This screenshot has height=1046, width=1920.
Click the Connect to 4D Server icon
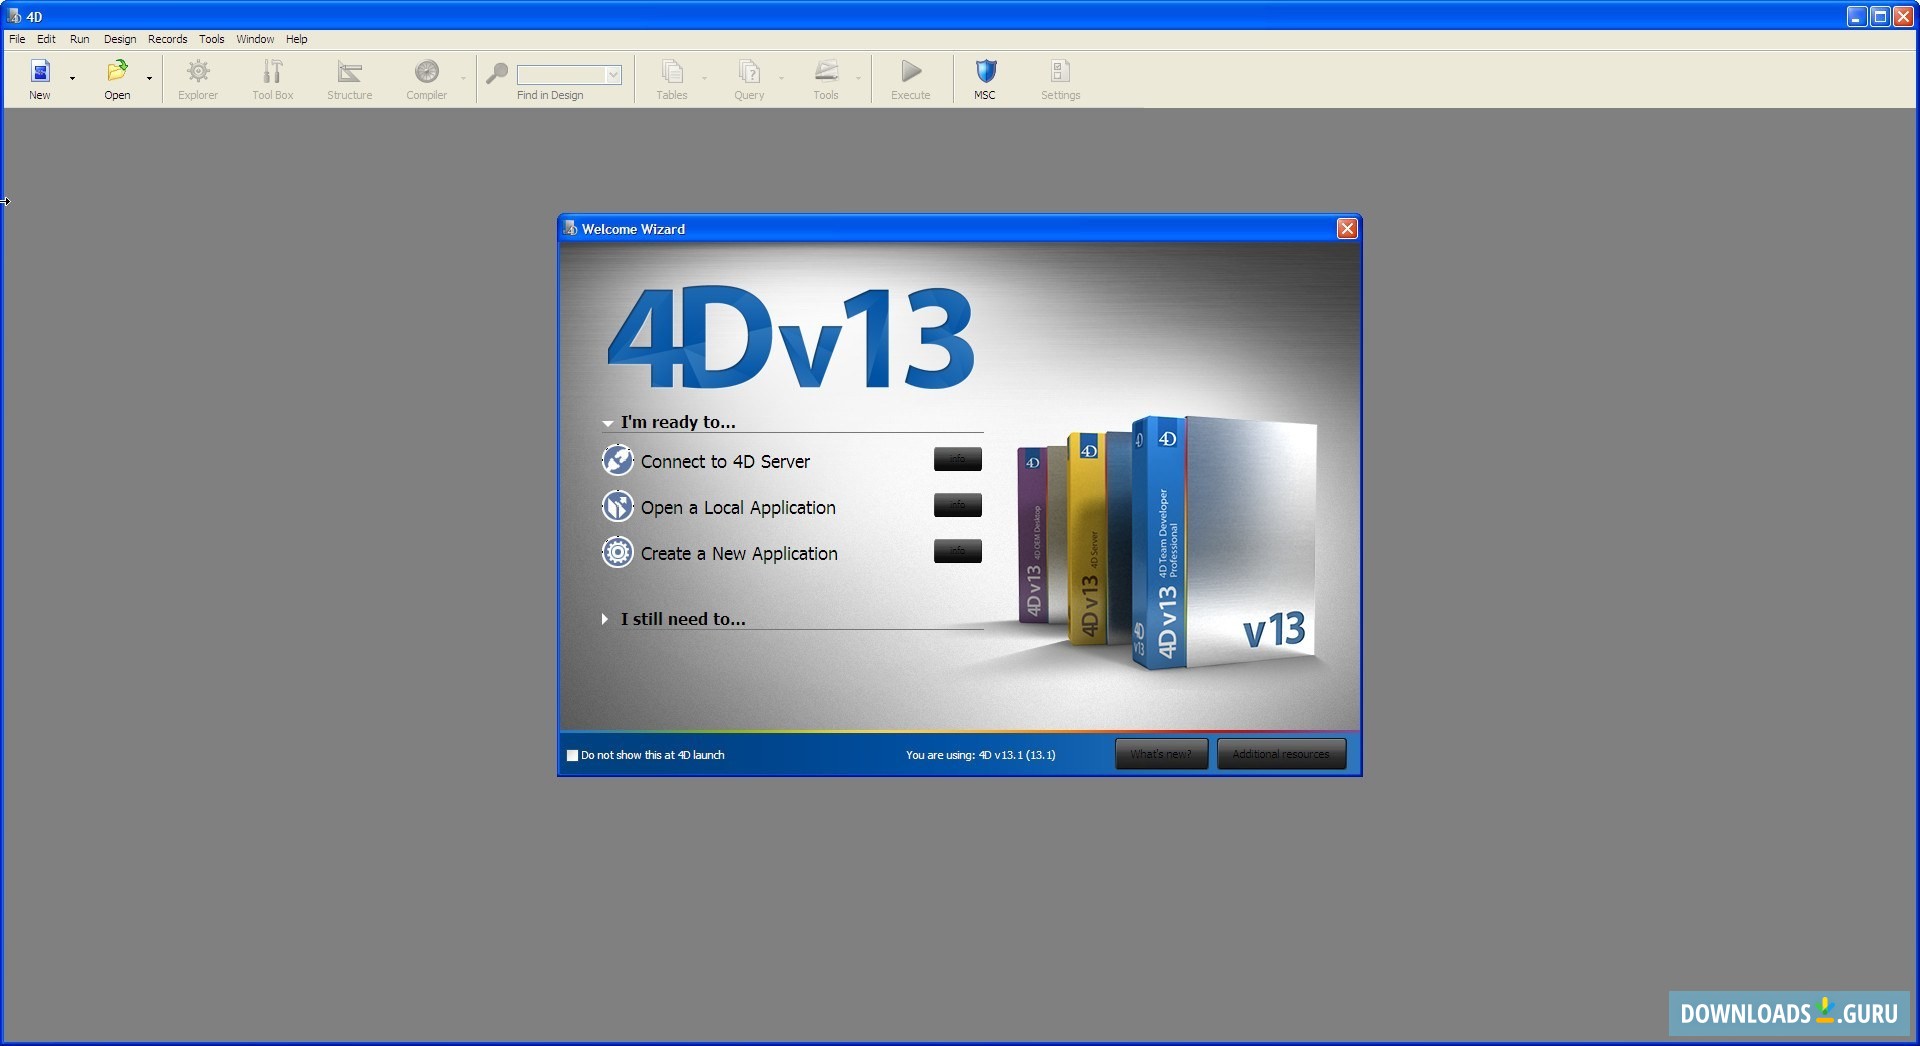(617, 461)
